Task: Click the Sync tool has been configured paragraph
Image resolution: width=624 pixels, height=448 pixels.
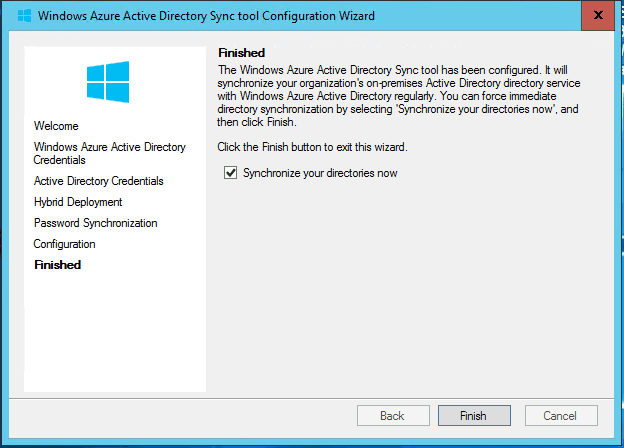Action: click(x=398, y=96)
